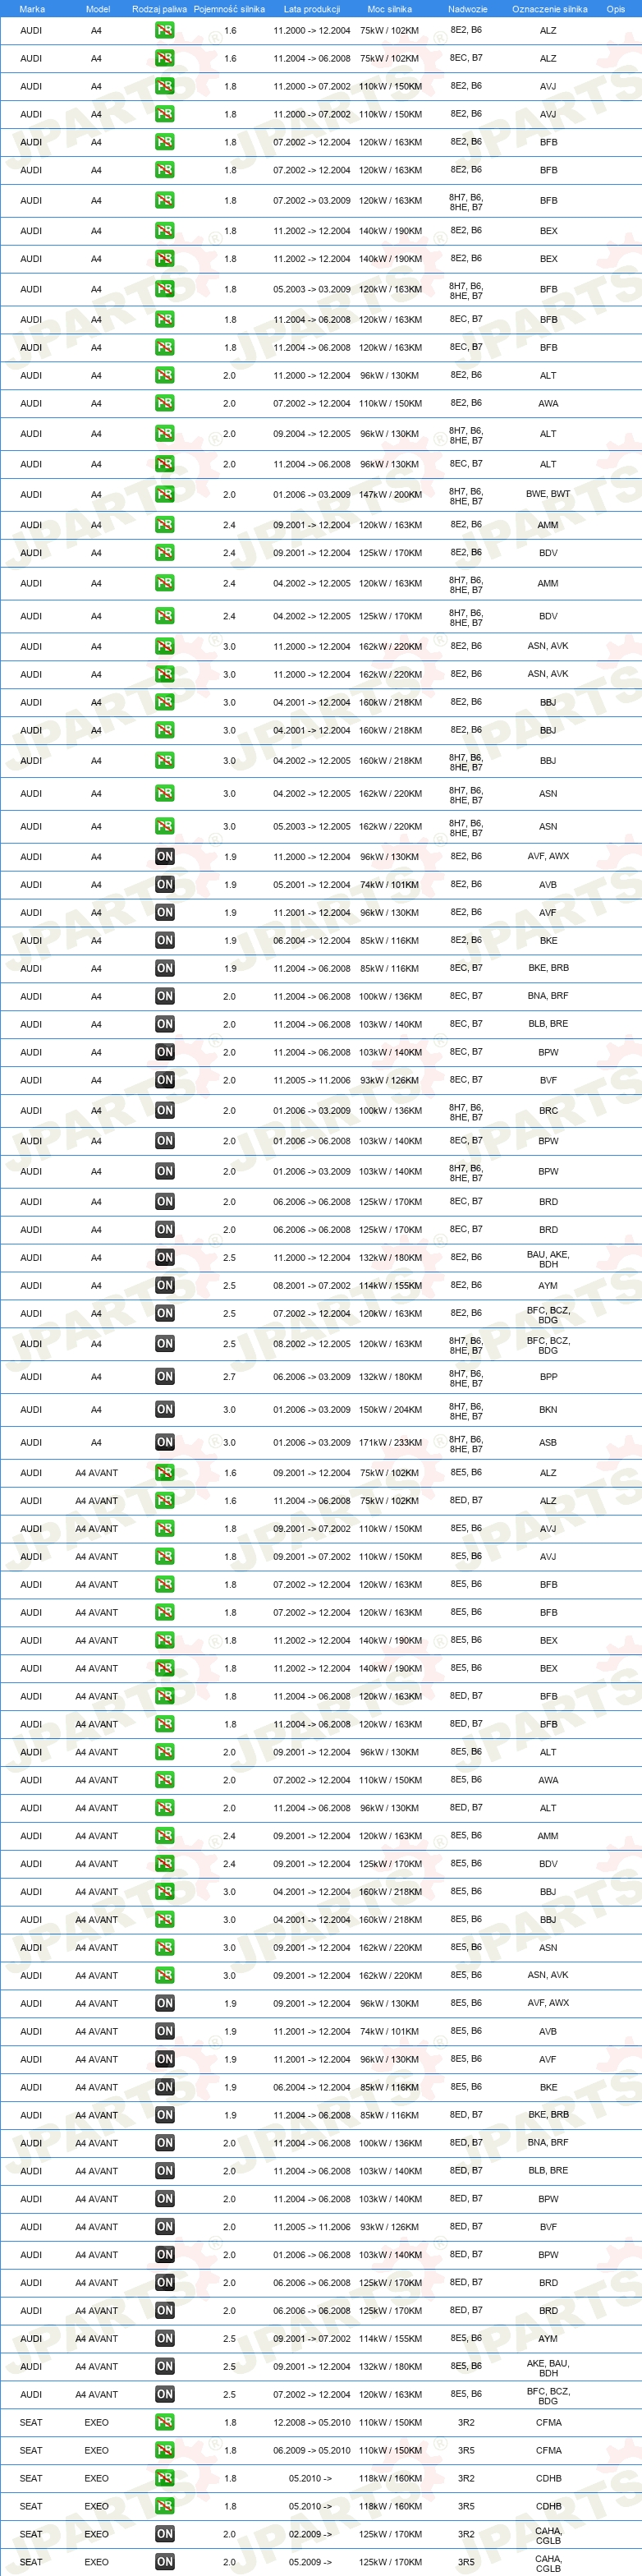
Task: Click petrol icon in A4 AVANT AMM row
Action: click(x=165, y=1836)
